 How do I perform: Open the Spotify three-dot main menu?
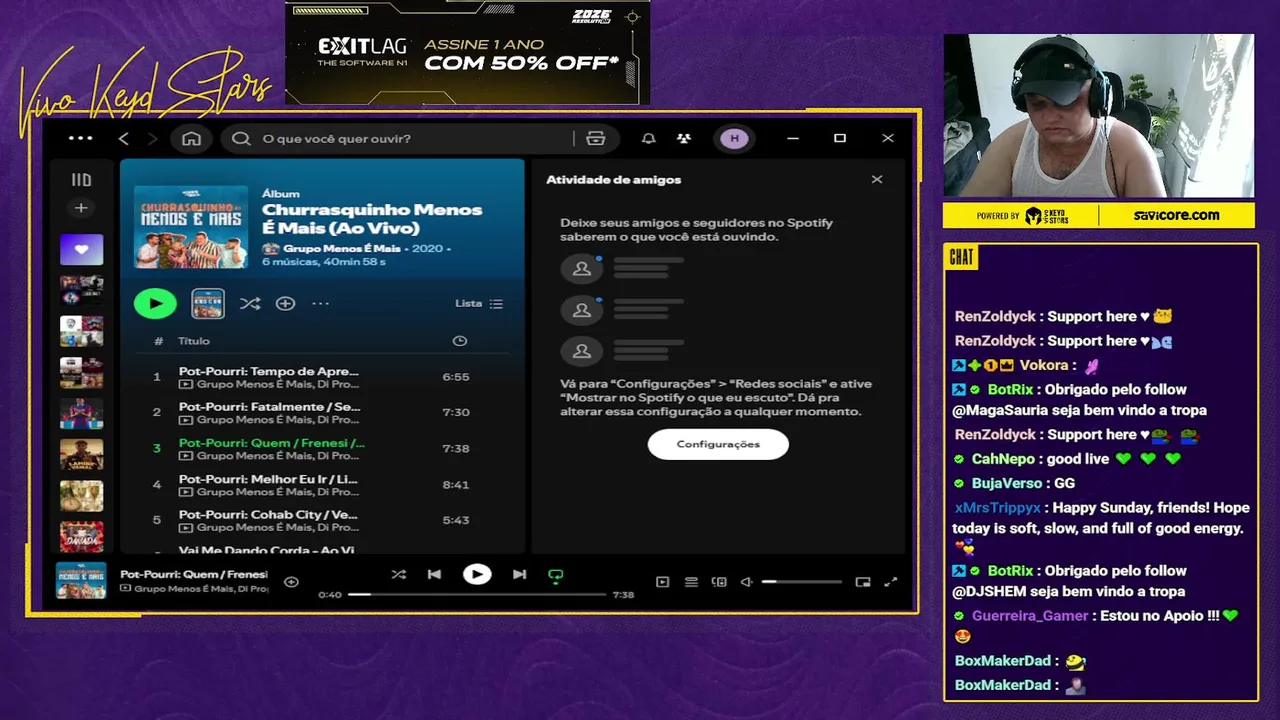click(80, 138)
